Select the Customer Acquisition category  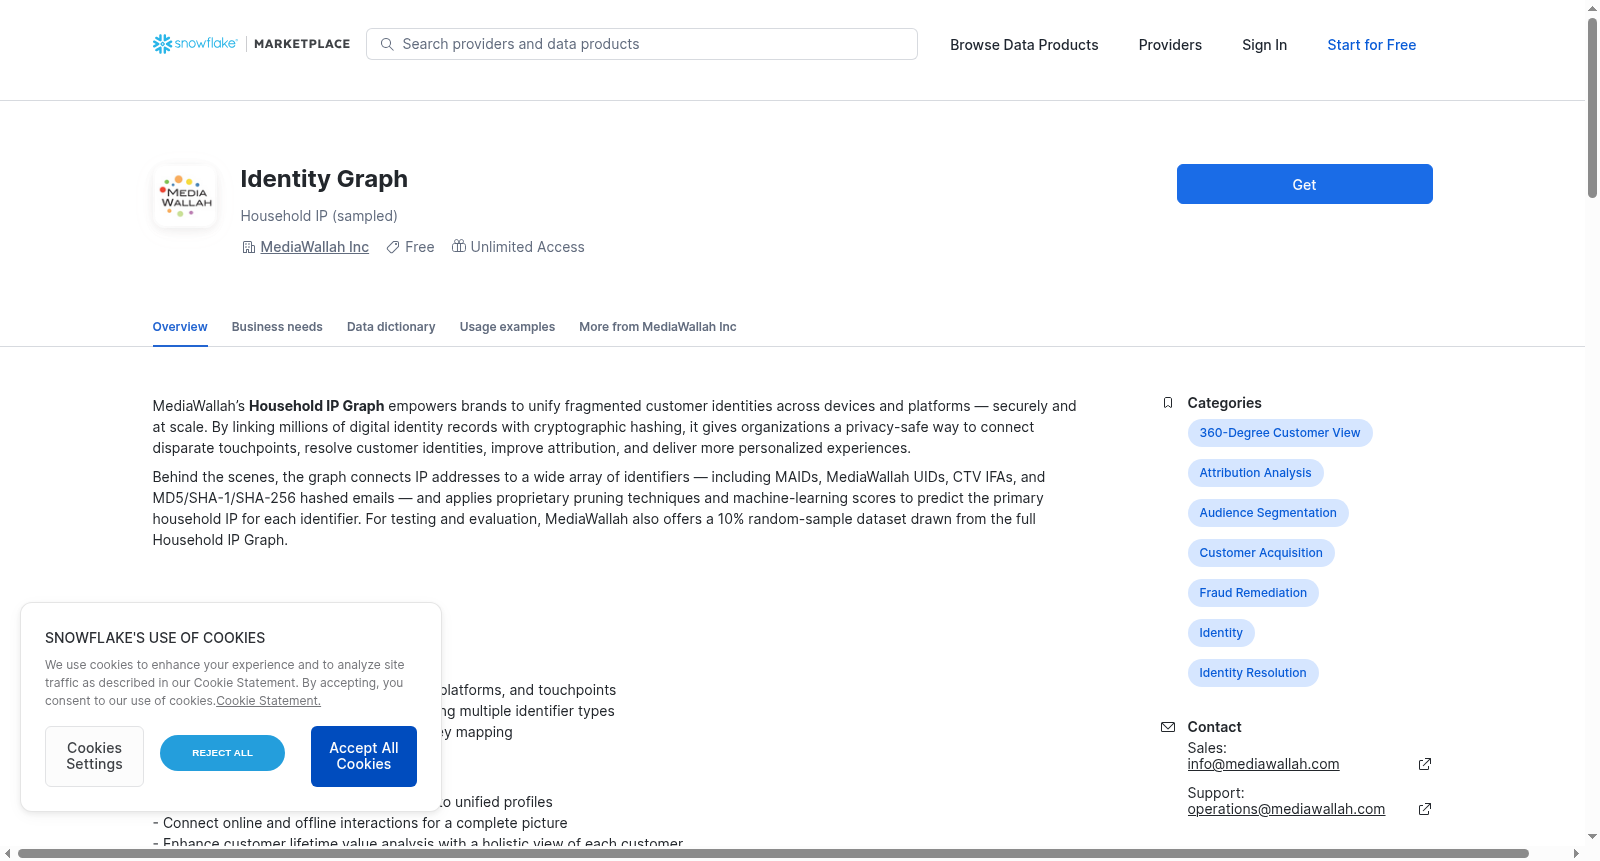coord(1260,553)
